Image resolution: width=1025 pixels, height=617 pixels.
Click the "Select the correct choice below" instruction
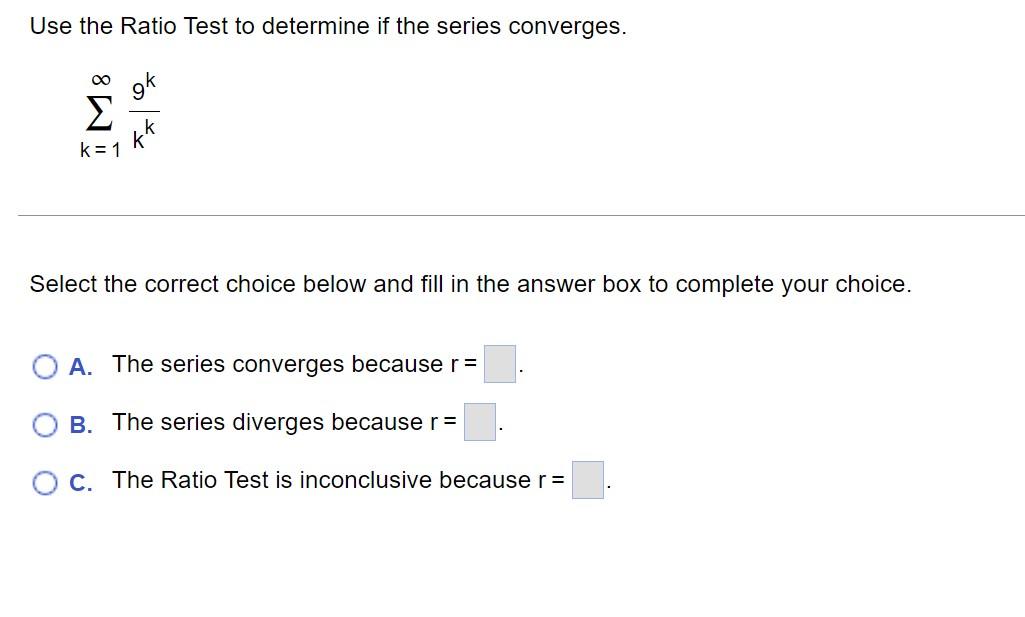coord(470,284)
